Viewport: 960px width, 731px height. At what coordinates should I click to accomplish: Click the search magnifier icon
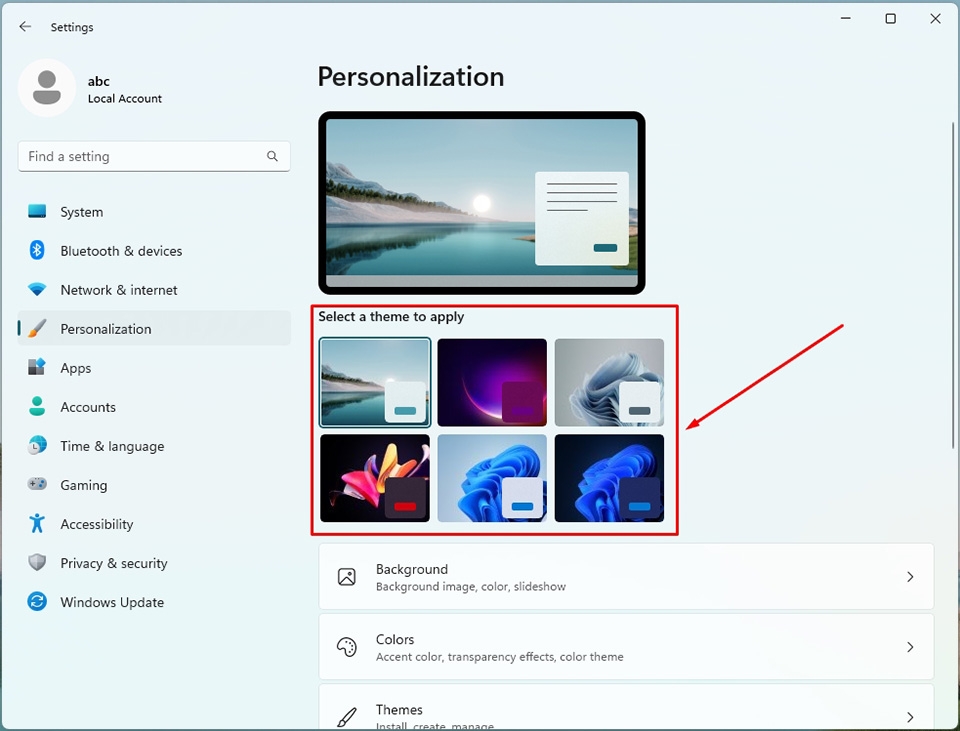tap(272, 156)
